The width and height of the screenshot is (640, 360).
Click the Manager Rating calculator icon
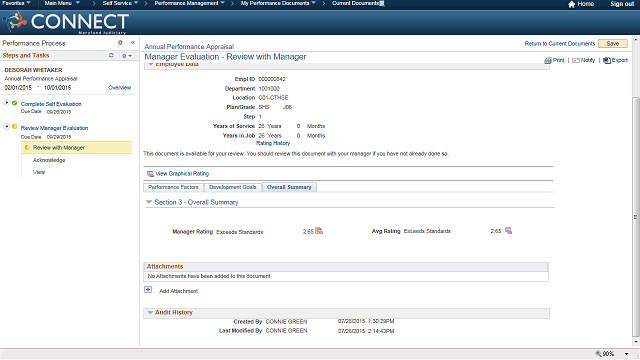coord(319,231)
